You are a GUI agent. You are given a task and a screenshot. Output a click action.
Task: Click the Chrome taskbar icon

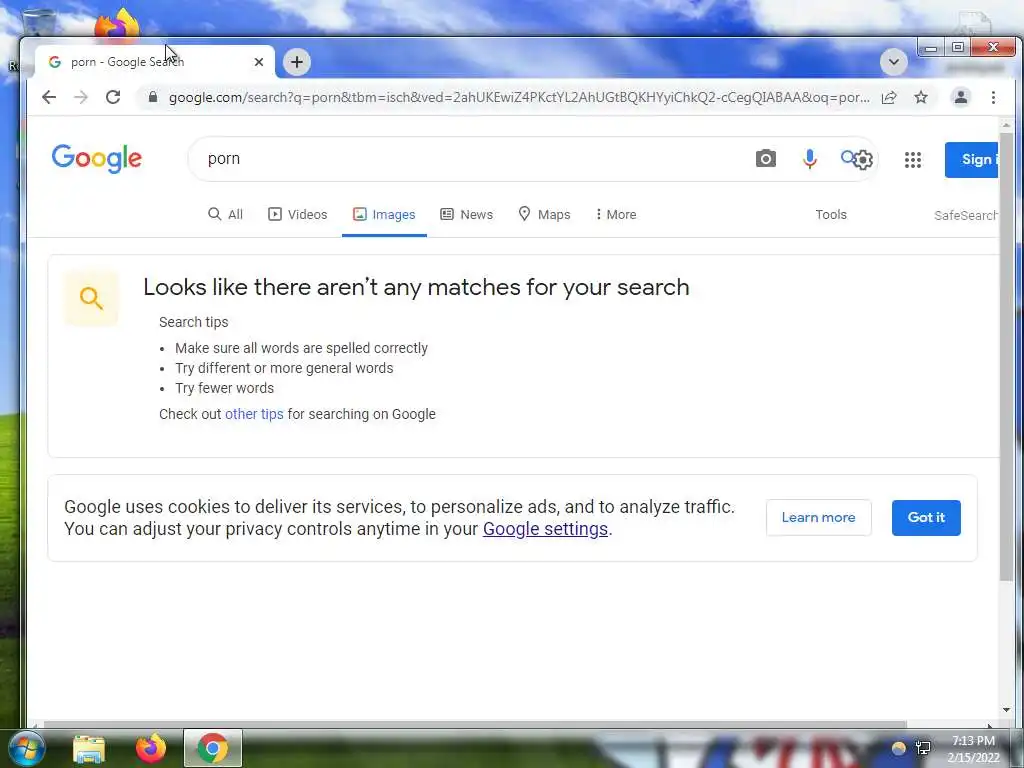(212, 748)
